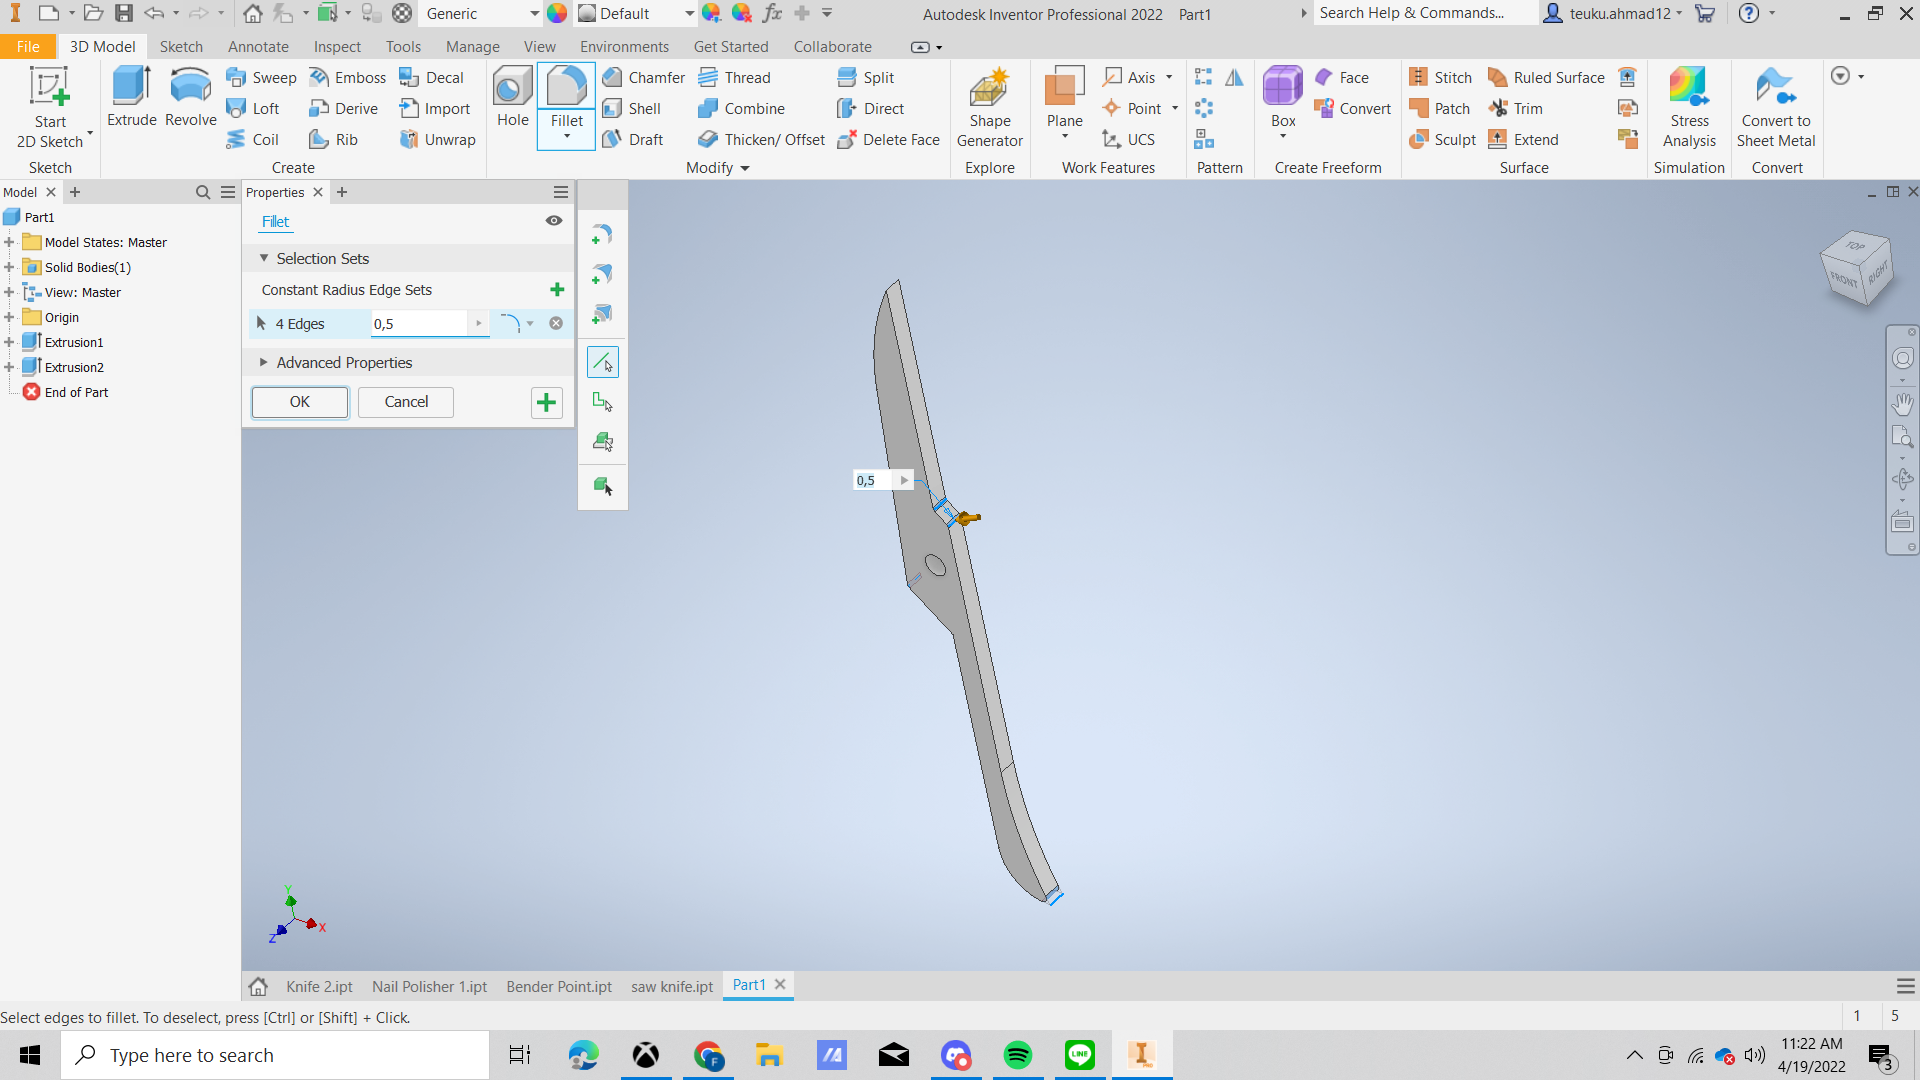This screenshot has height=1080, width=1920.
Task: Select the Chamfer tool
Action: click(643, 77)
